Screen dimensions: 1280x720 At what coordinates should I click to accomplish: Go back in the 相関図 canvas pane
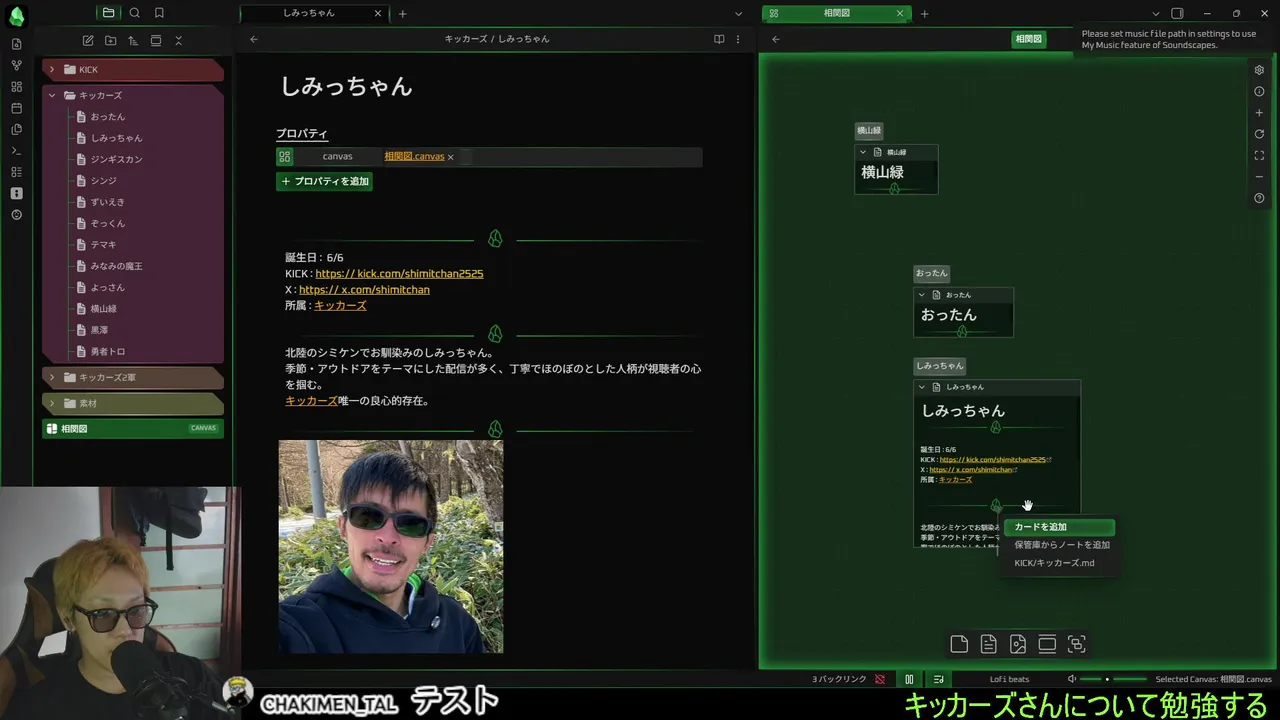click(x=776, y=39)
